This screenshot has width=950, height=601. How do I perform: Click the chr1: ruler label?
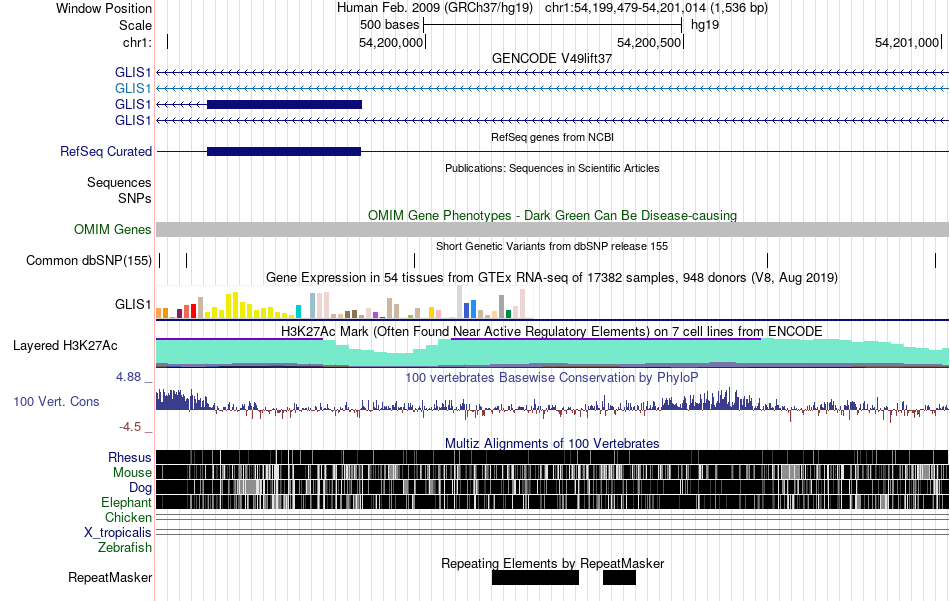[137, 42]
